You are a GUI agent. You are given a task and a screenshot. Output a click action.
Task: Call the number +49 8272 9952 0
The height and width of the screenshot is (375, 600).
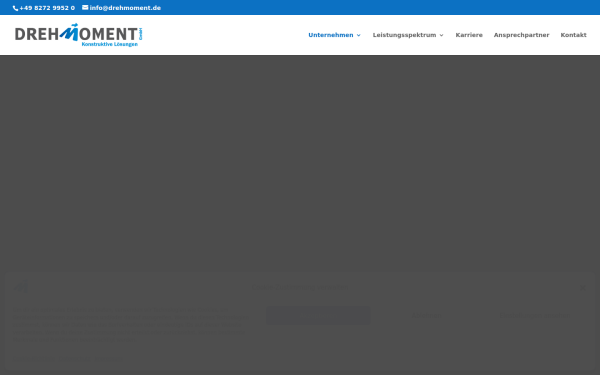tap(47, 8)
